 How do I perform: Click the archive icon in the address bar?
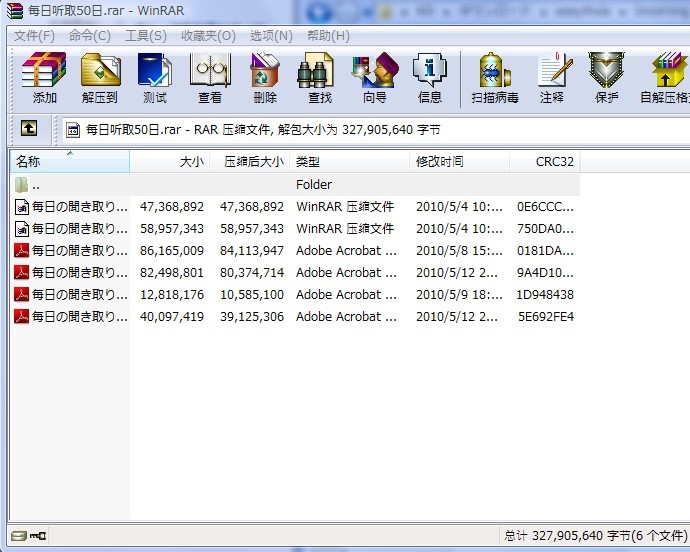tap(73, 130)
